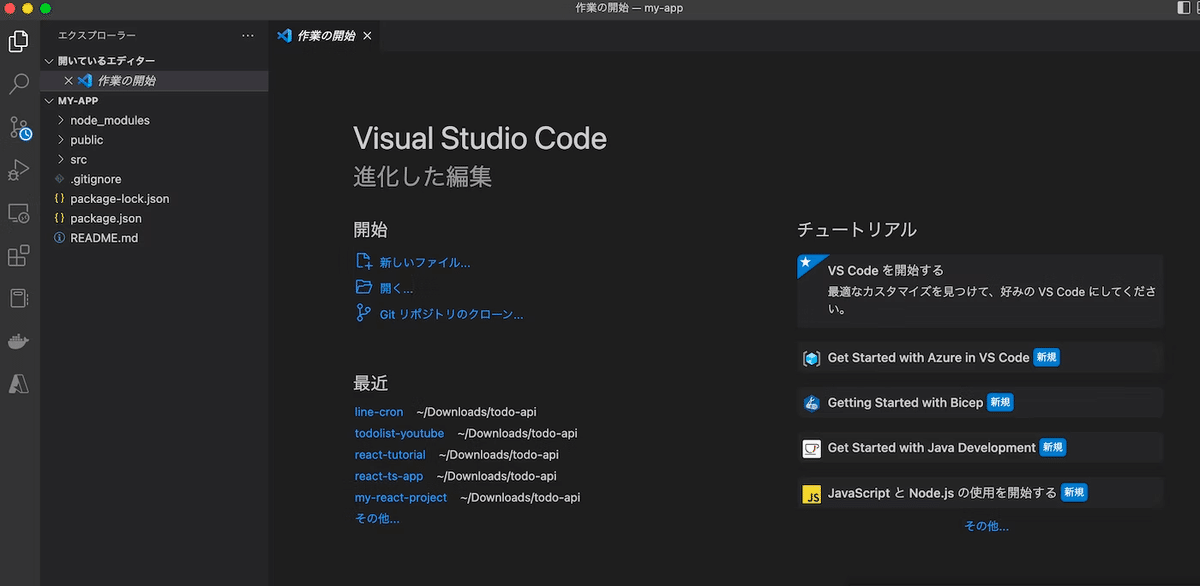Viewport: 1200px width, 586px height.
Task: Click the star badge on VS Code tutorial
Action: point(806,263)
